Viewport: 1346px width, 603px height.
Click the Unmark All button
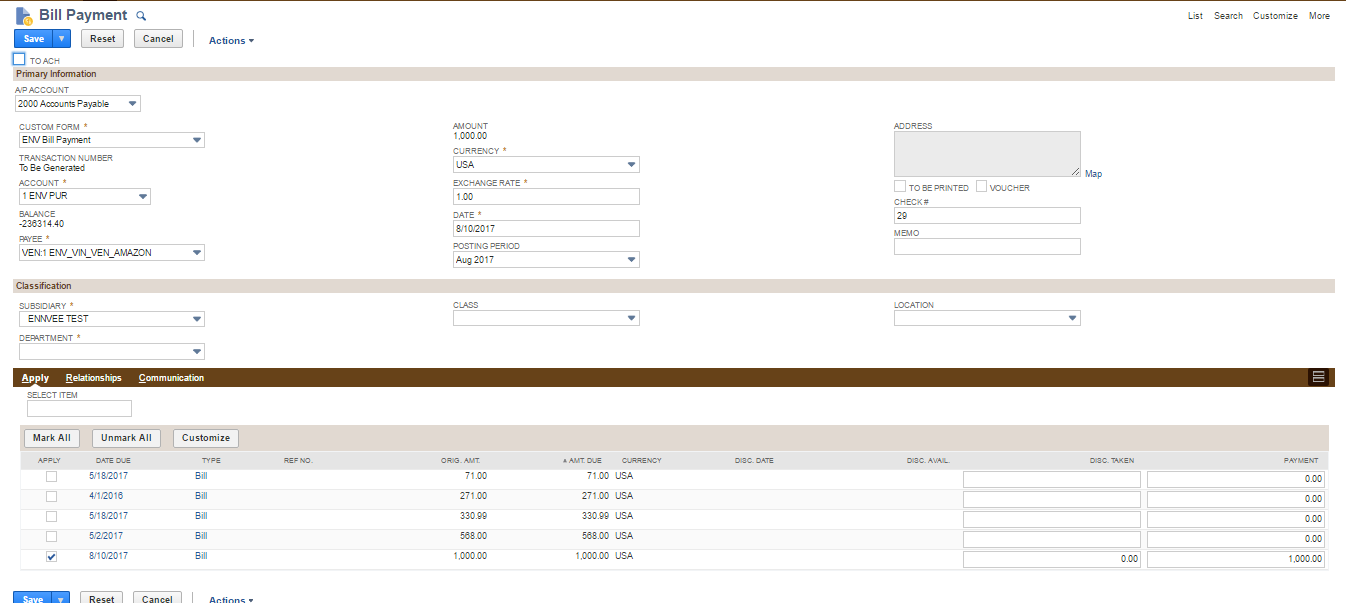tap(125, 437)
